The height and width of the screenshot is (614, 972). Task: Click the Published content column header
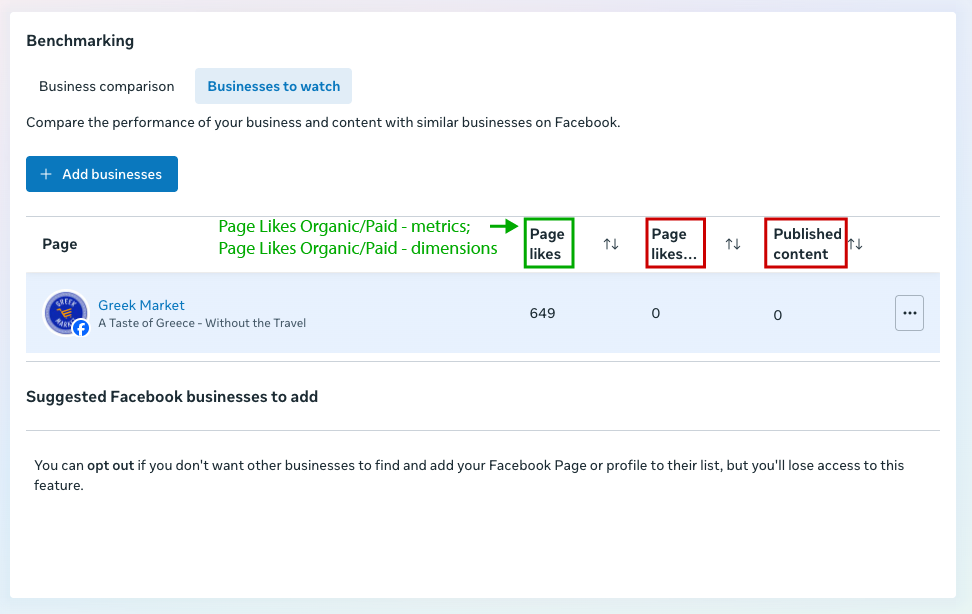(x=806, y=244)
